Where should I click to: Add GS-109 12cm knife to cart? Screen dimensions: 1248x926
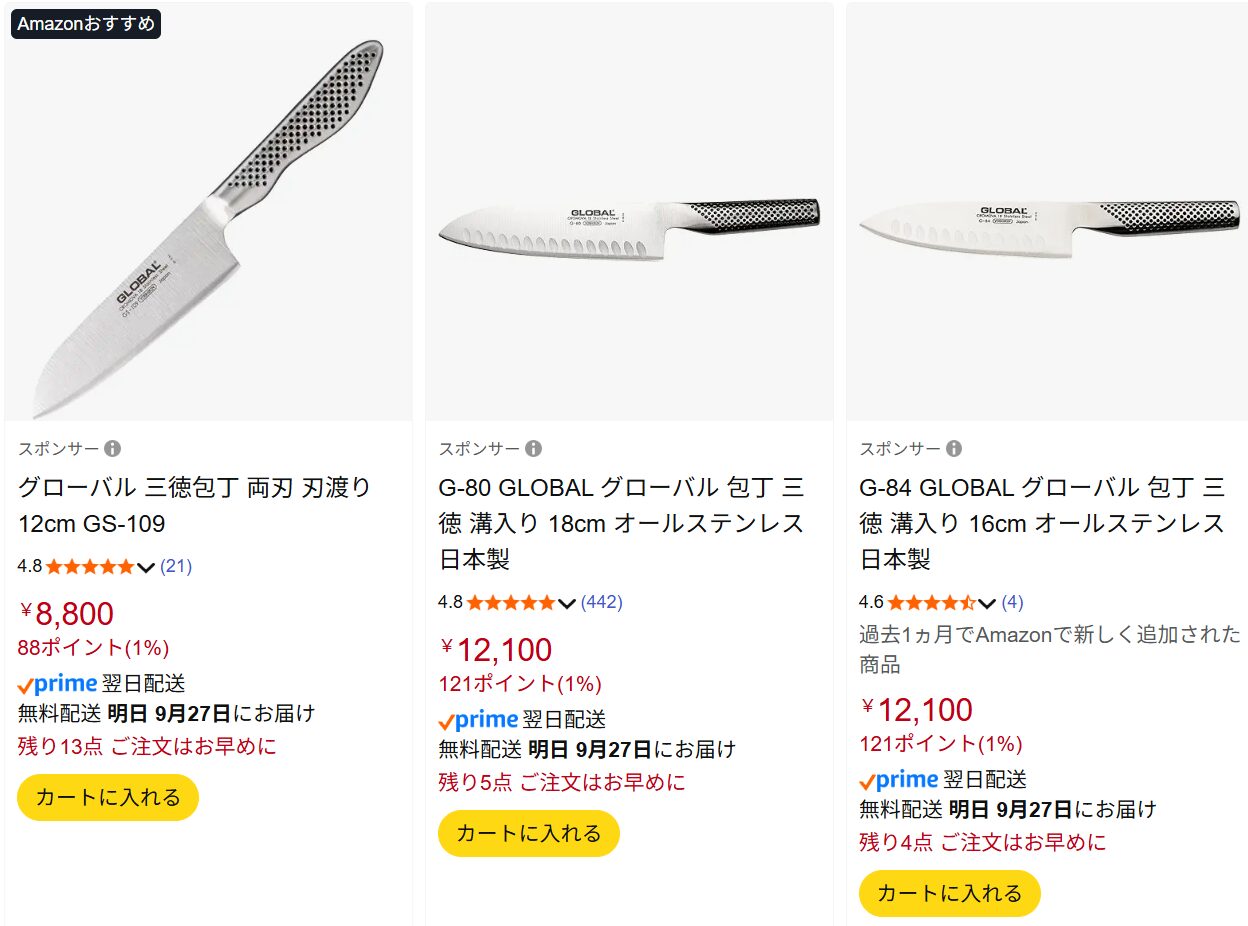click(x=108, y=797)
